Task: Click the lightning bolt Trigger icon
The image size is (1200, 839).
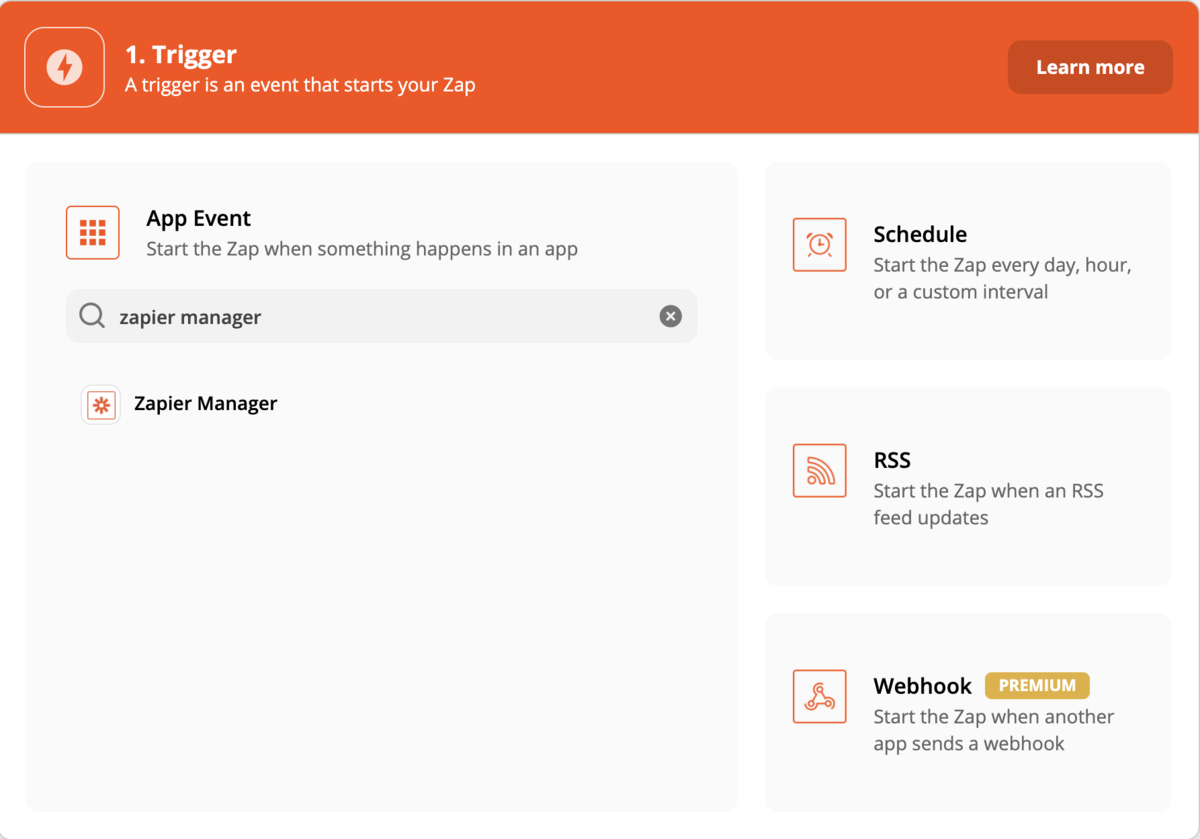Action: (x=65, y=67)
